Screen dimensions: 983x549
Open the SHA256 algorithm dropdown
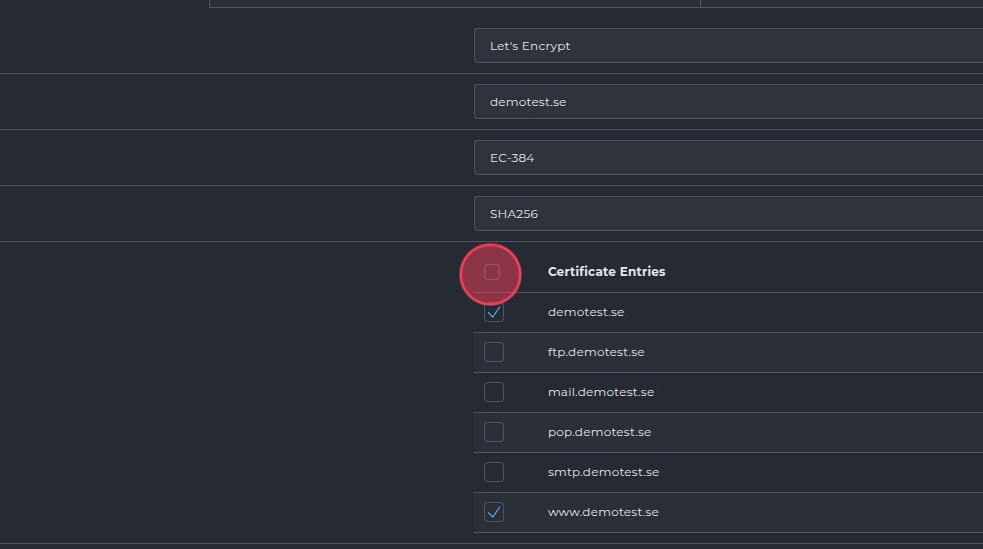(x=728, y=214)
